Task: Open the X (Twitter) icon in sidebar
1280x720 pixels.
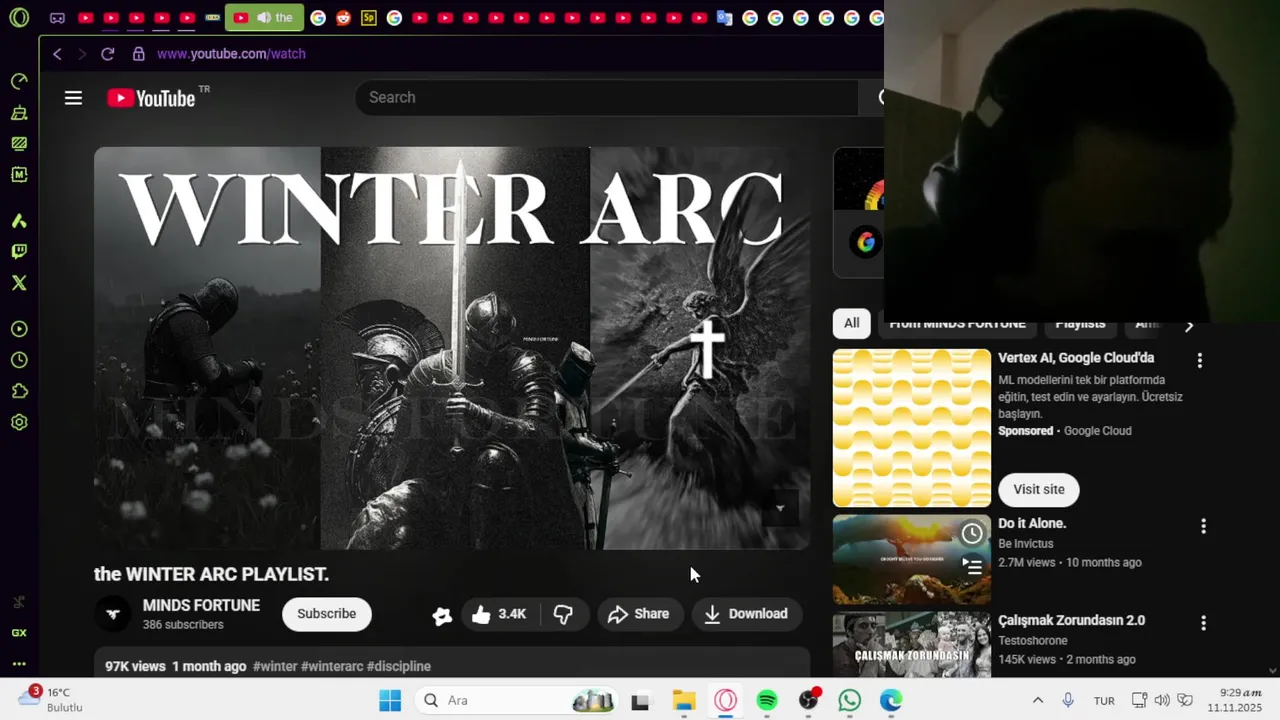Action: (19, 283)
